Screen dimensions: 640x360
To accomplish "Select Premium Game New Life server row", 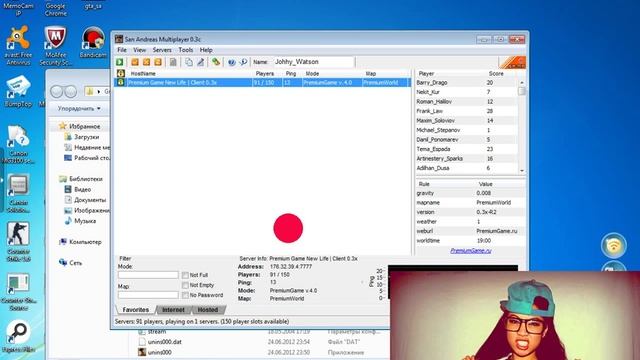I will click(x=262, y=82).
